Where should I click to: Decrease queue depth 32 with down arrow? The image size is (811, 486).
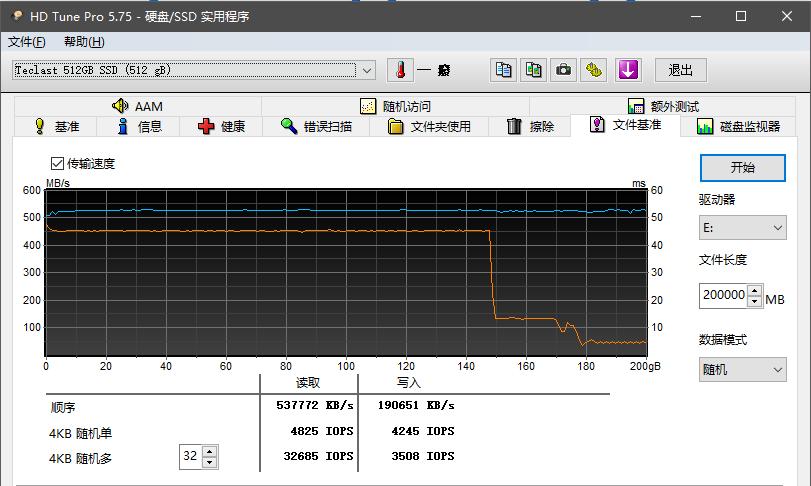click(x=209, y=462)
